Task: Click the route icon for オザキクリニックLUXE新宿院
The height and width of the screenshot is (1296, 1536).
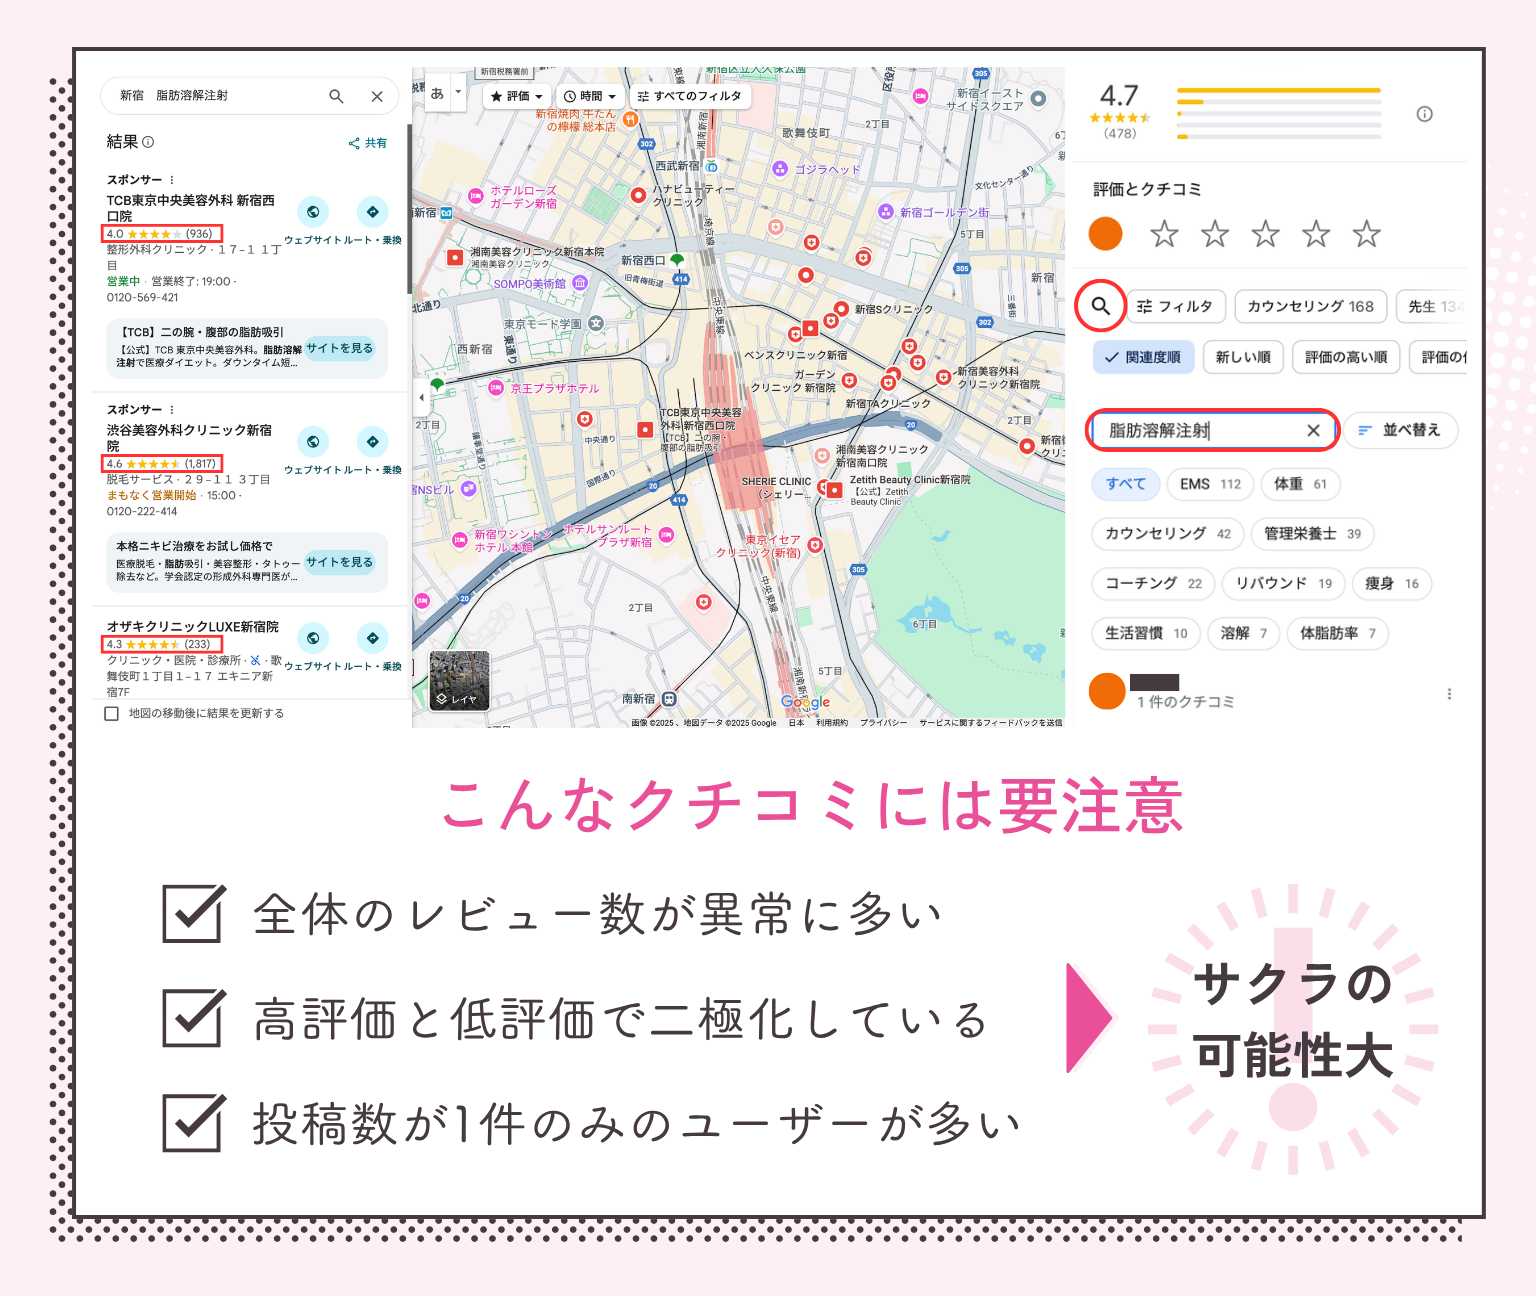Action: pyautogui.click(x=372, y=638)
